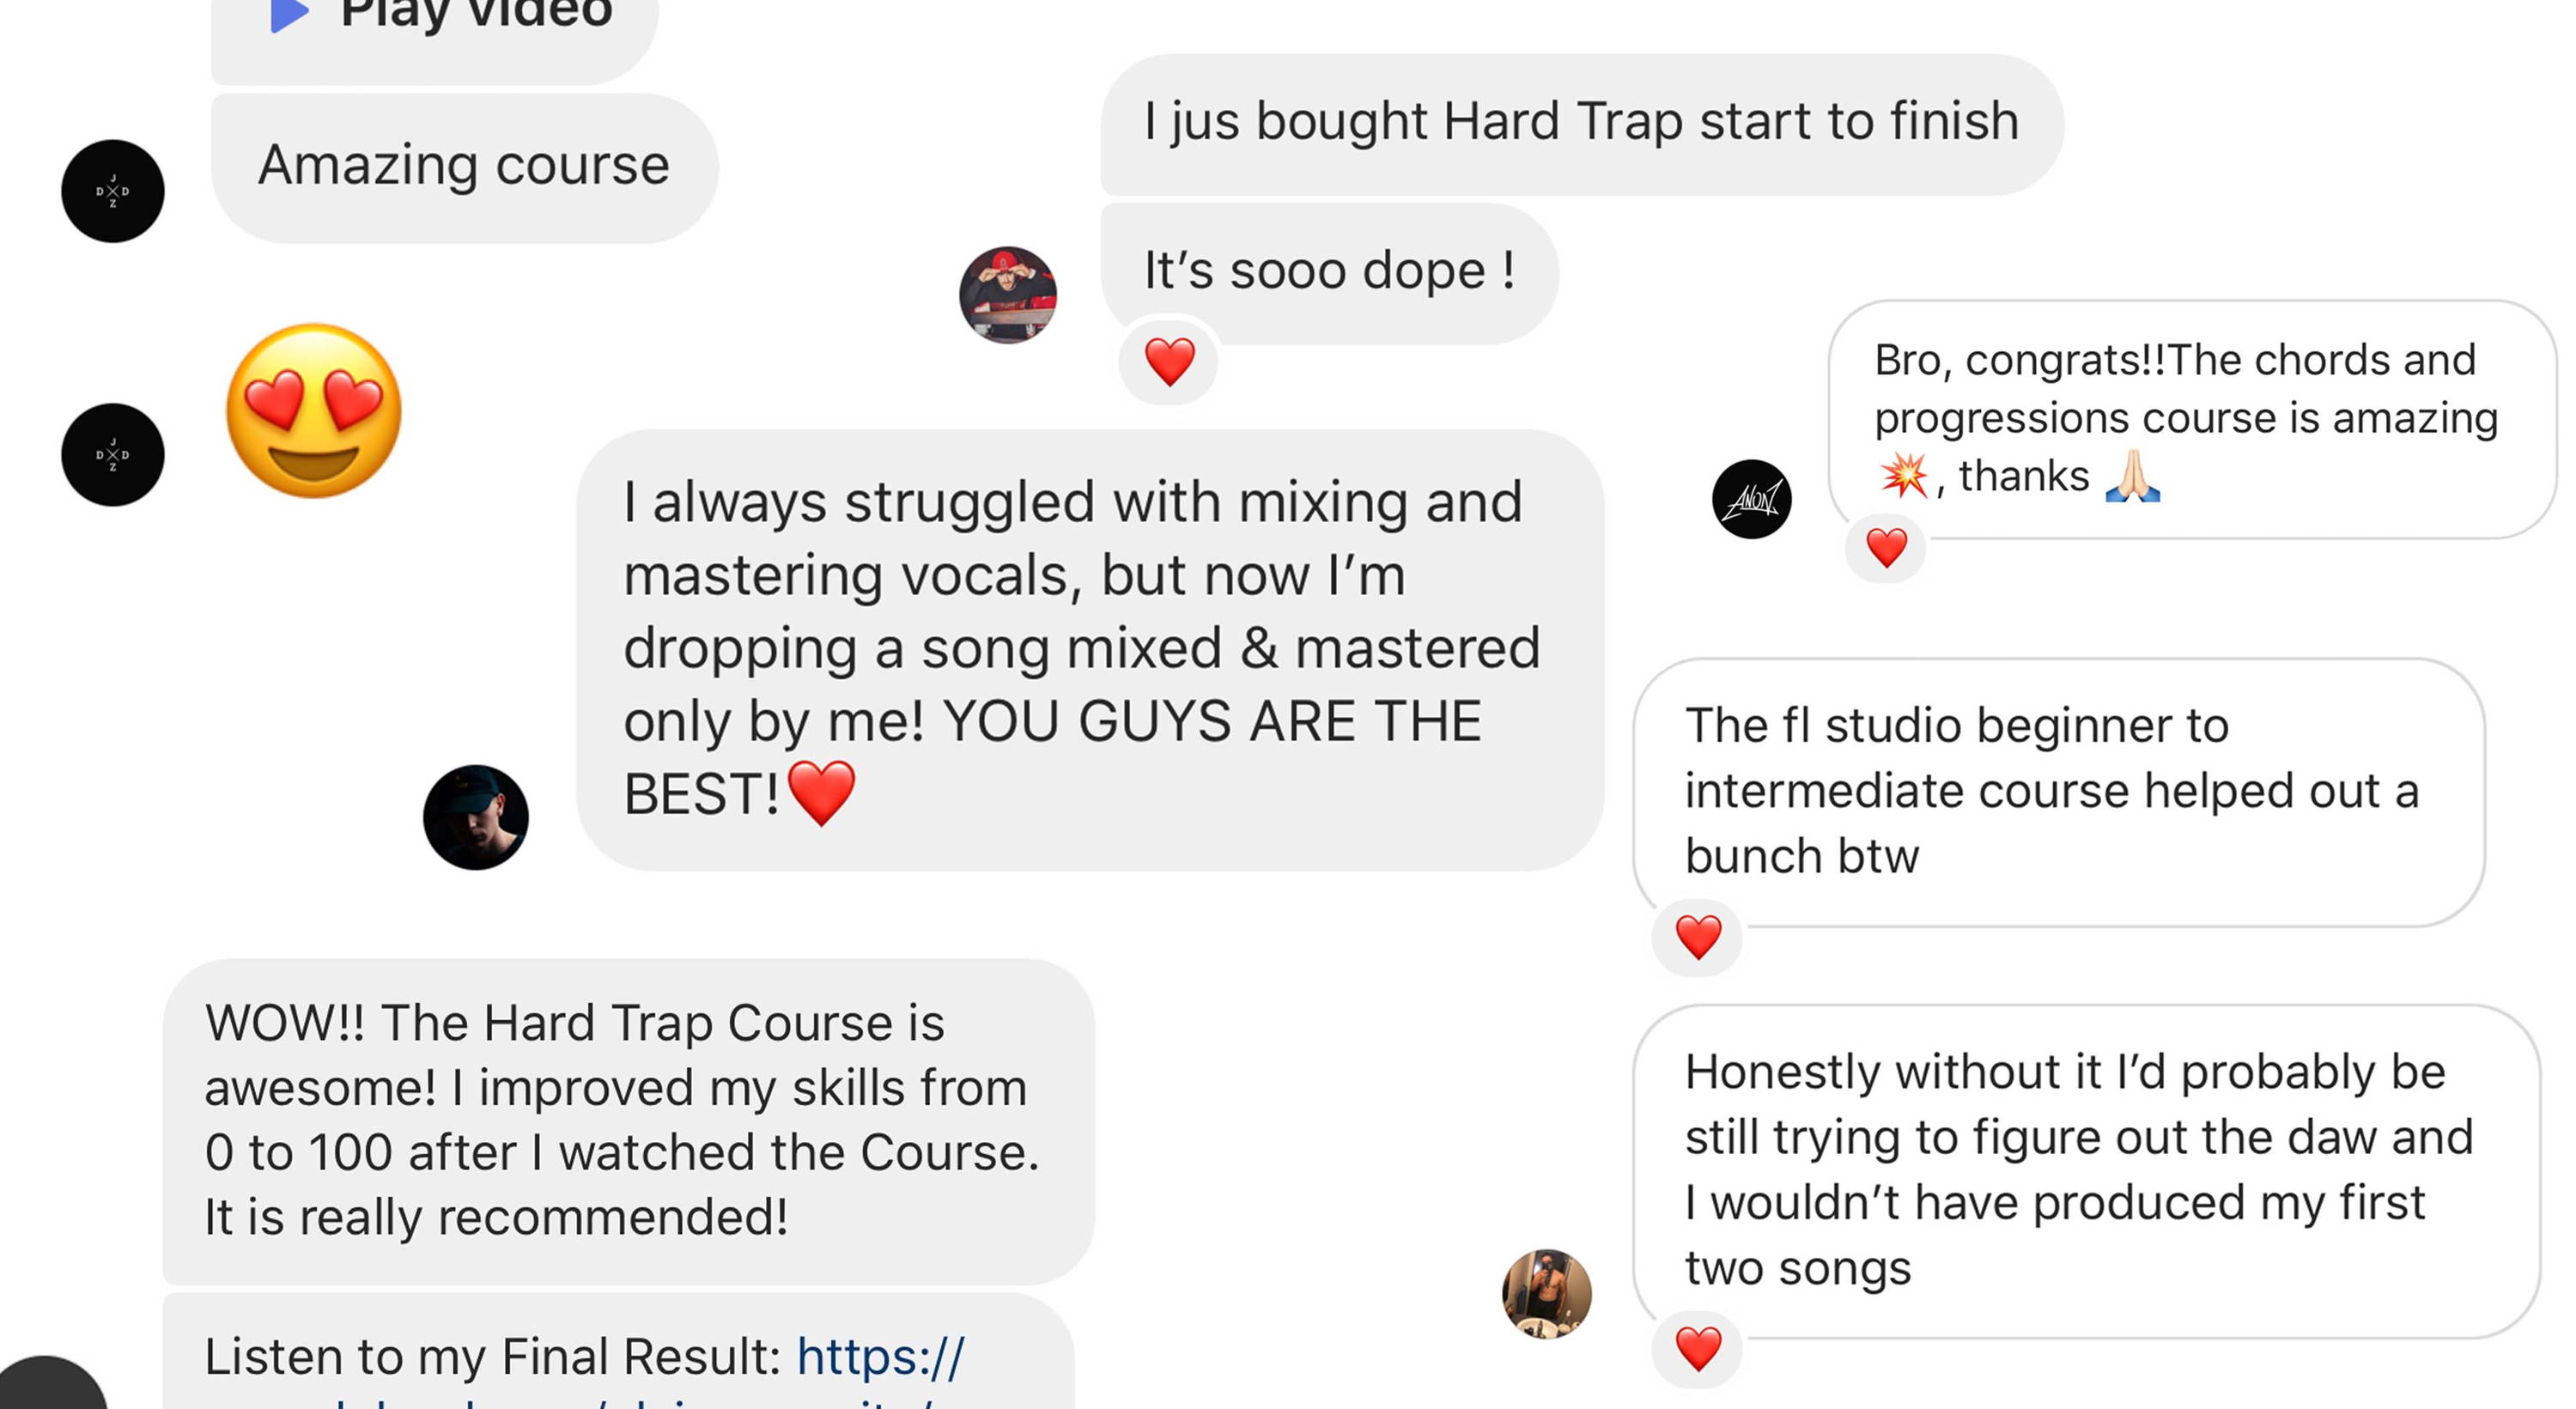Open red cap profile picture avatar
This screenshot has width=2576, height=1409.
pyautogui.click(x=1008, y=295)
